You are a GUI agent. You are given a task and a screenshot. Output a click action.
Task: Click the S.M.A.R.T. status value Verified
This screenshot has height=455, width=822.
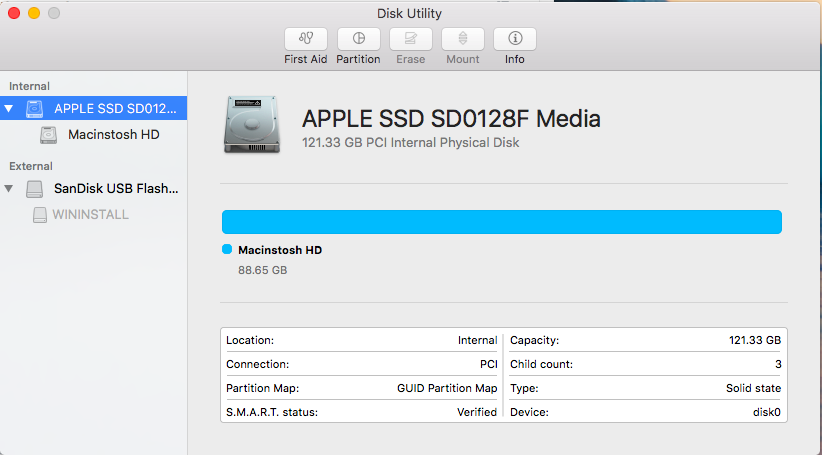(x=477, y=413)
